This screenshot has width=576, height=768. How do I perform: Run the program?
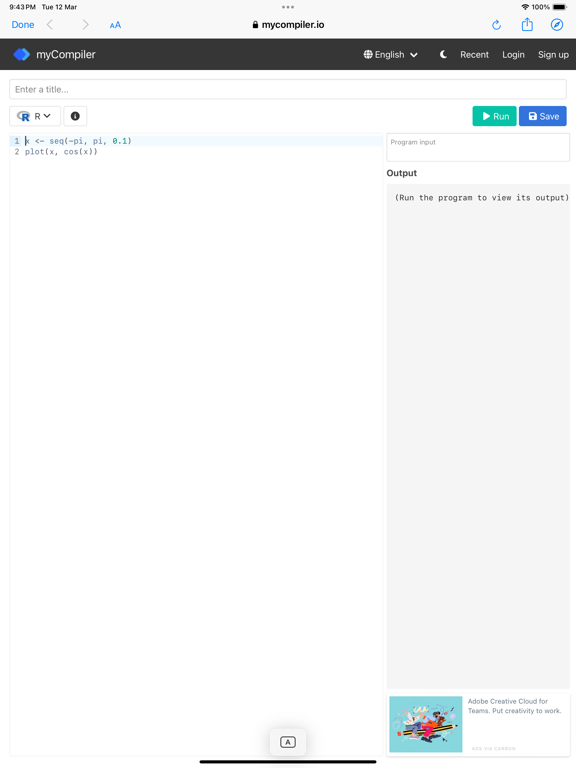point(494,116)
